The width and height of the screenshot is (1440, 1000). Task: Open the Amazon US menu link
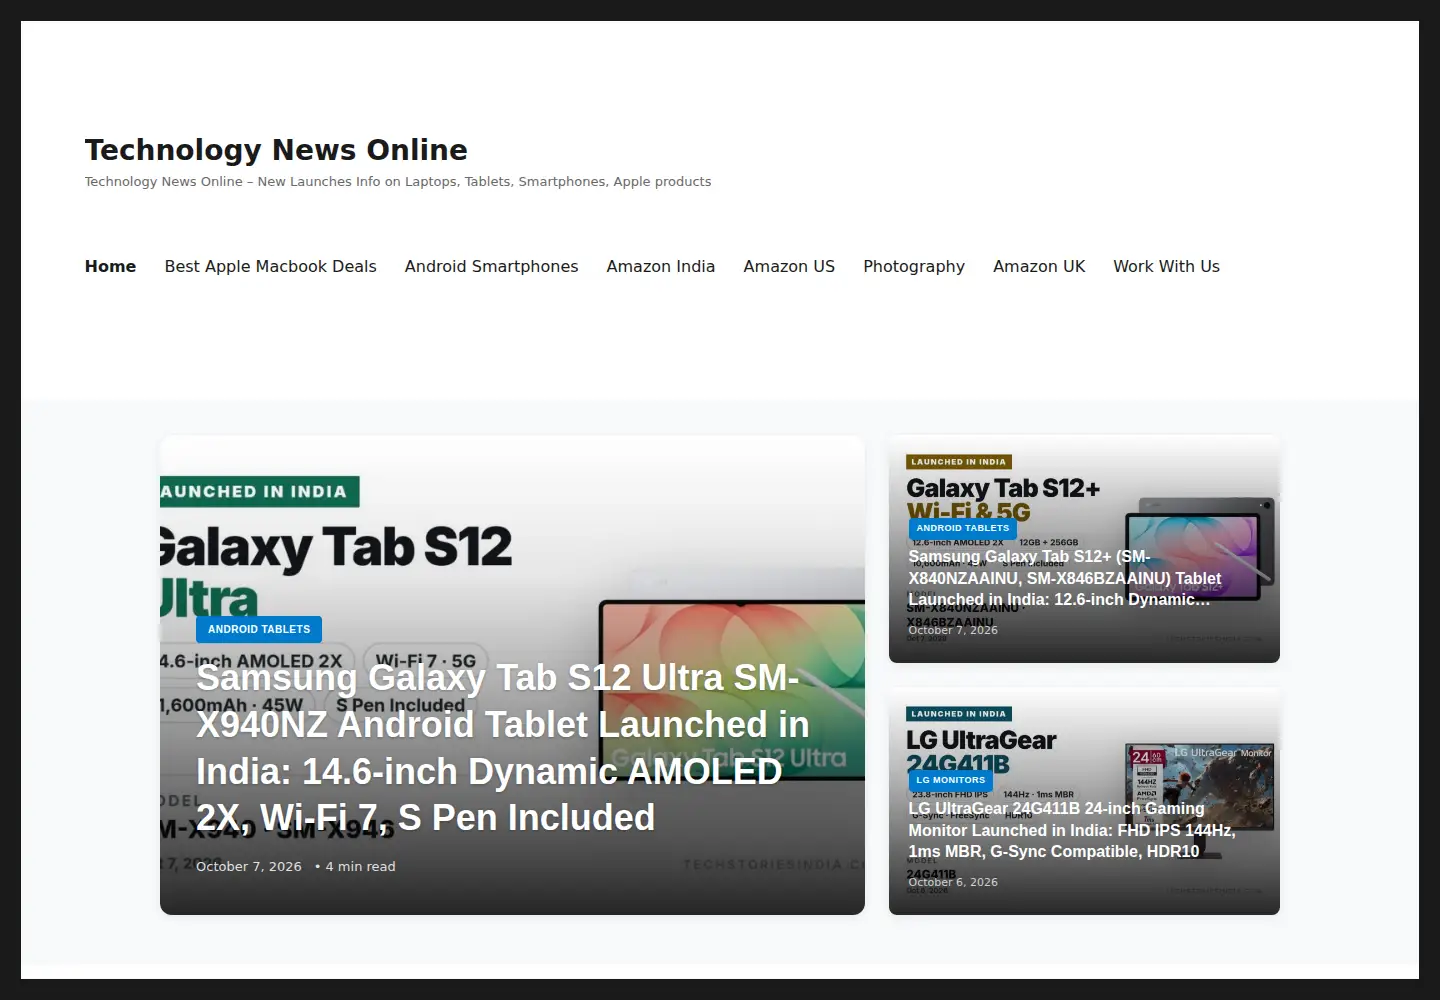tap(789, 266)
